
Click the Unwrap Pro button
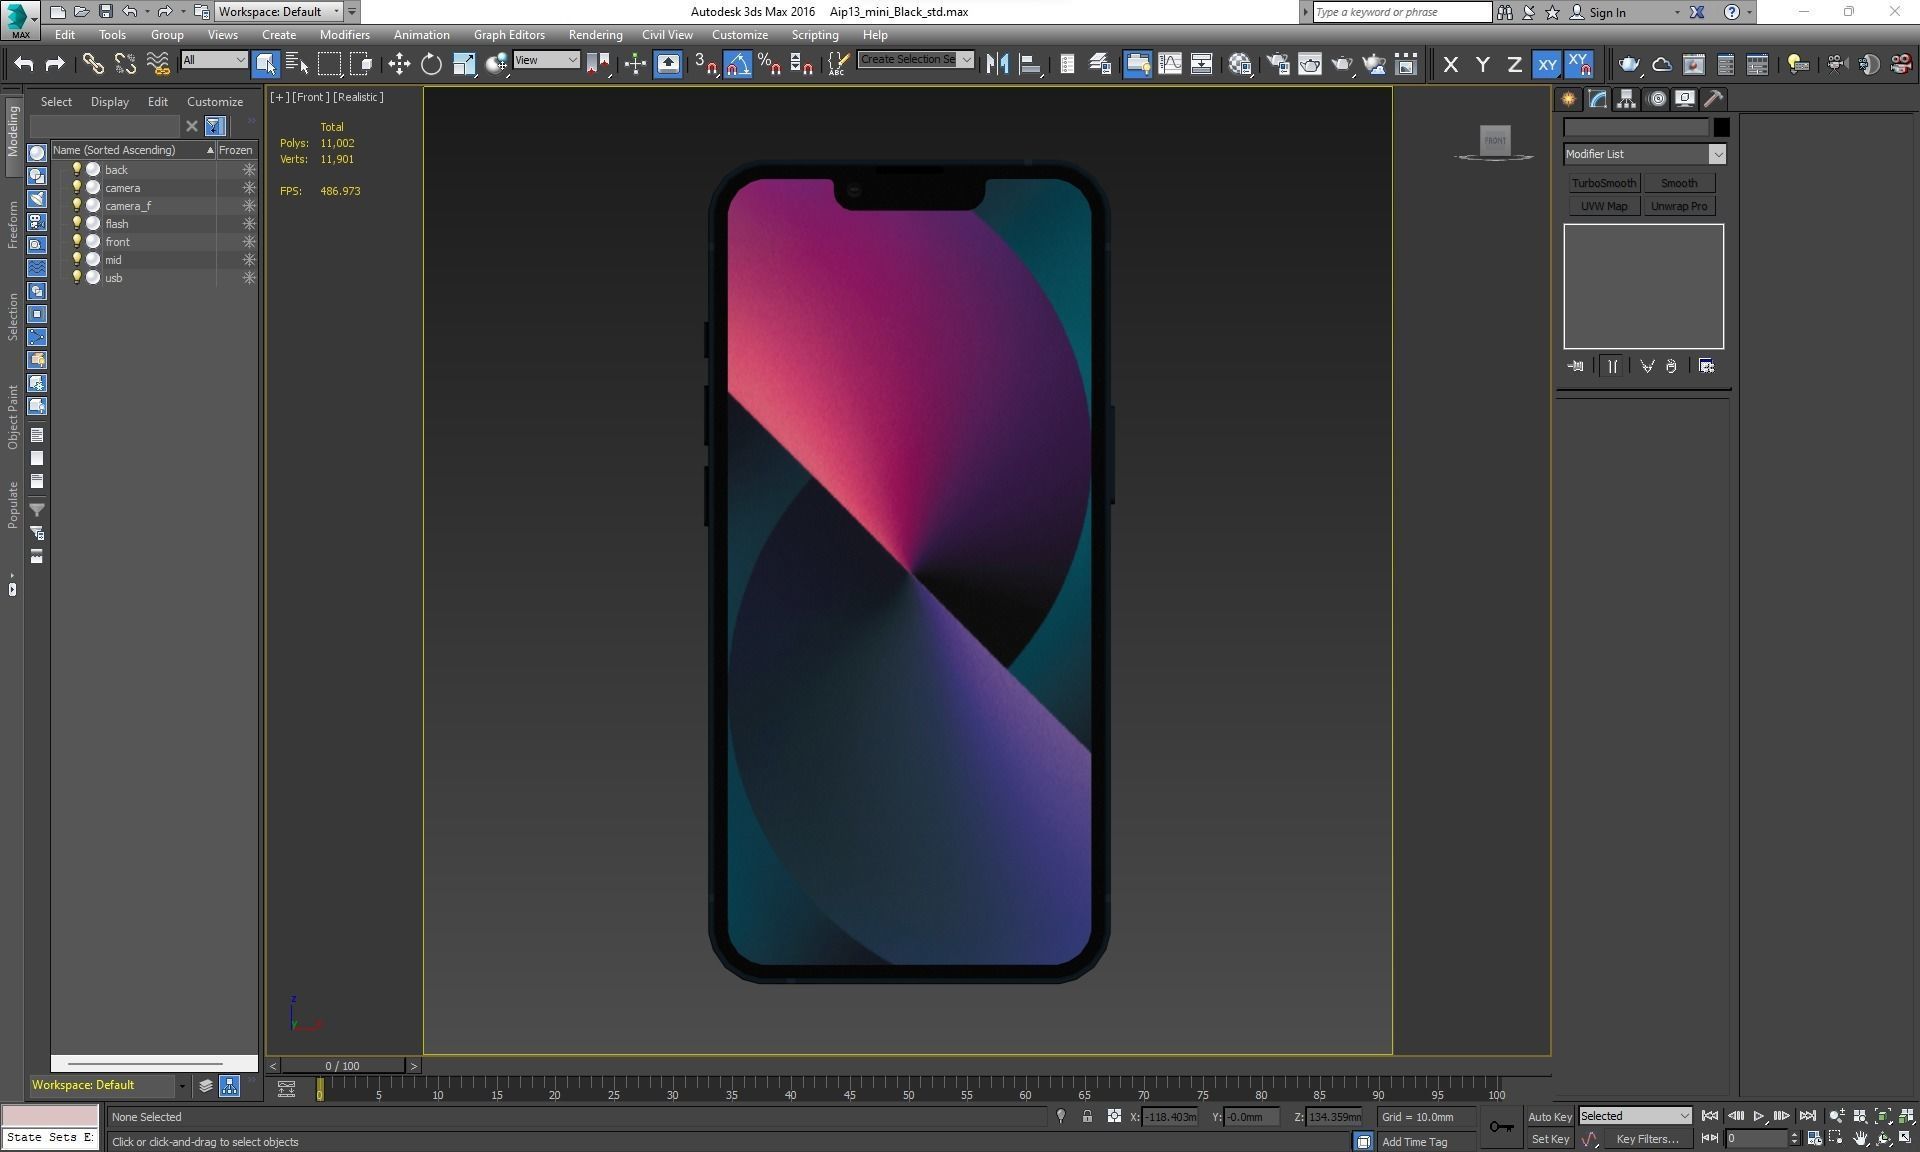tap(1679, 206)
